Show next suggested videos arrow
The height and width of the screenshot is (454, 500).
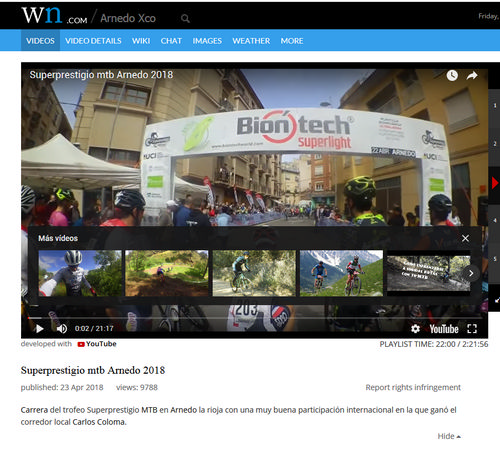click(x=471, y=273)
